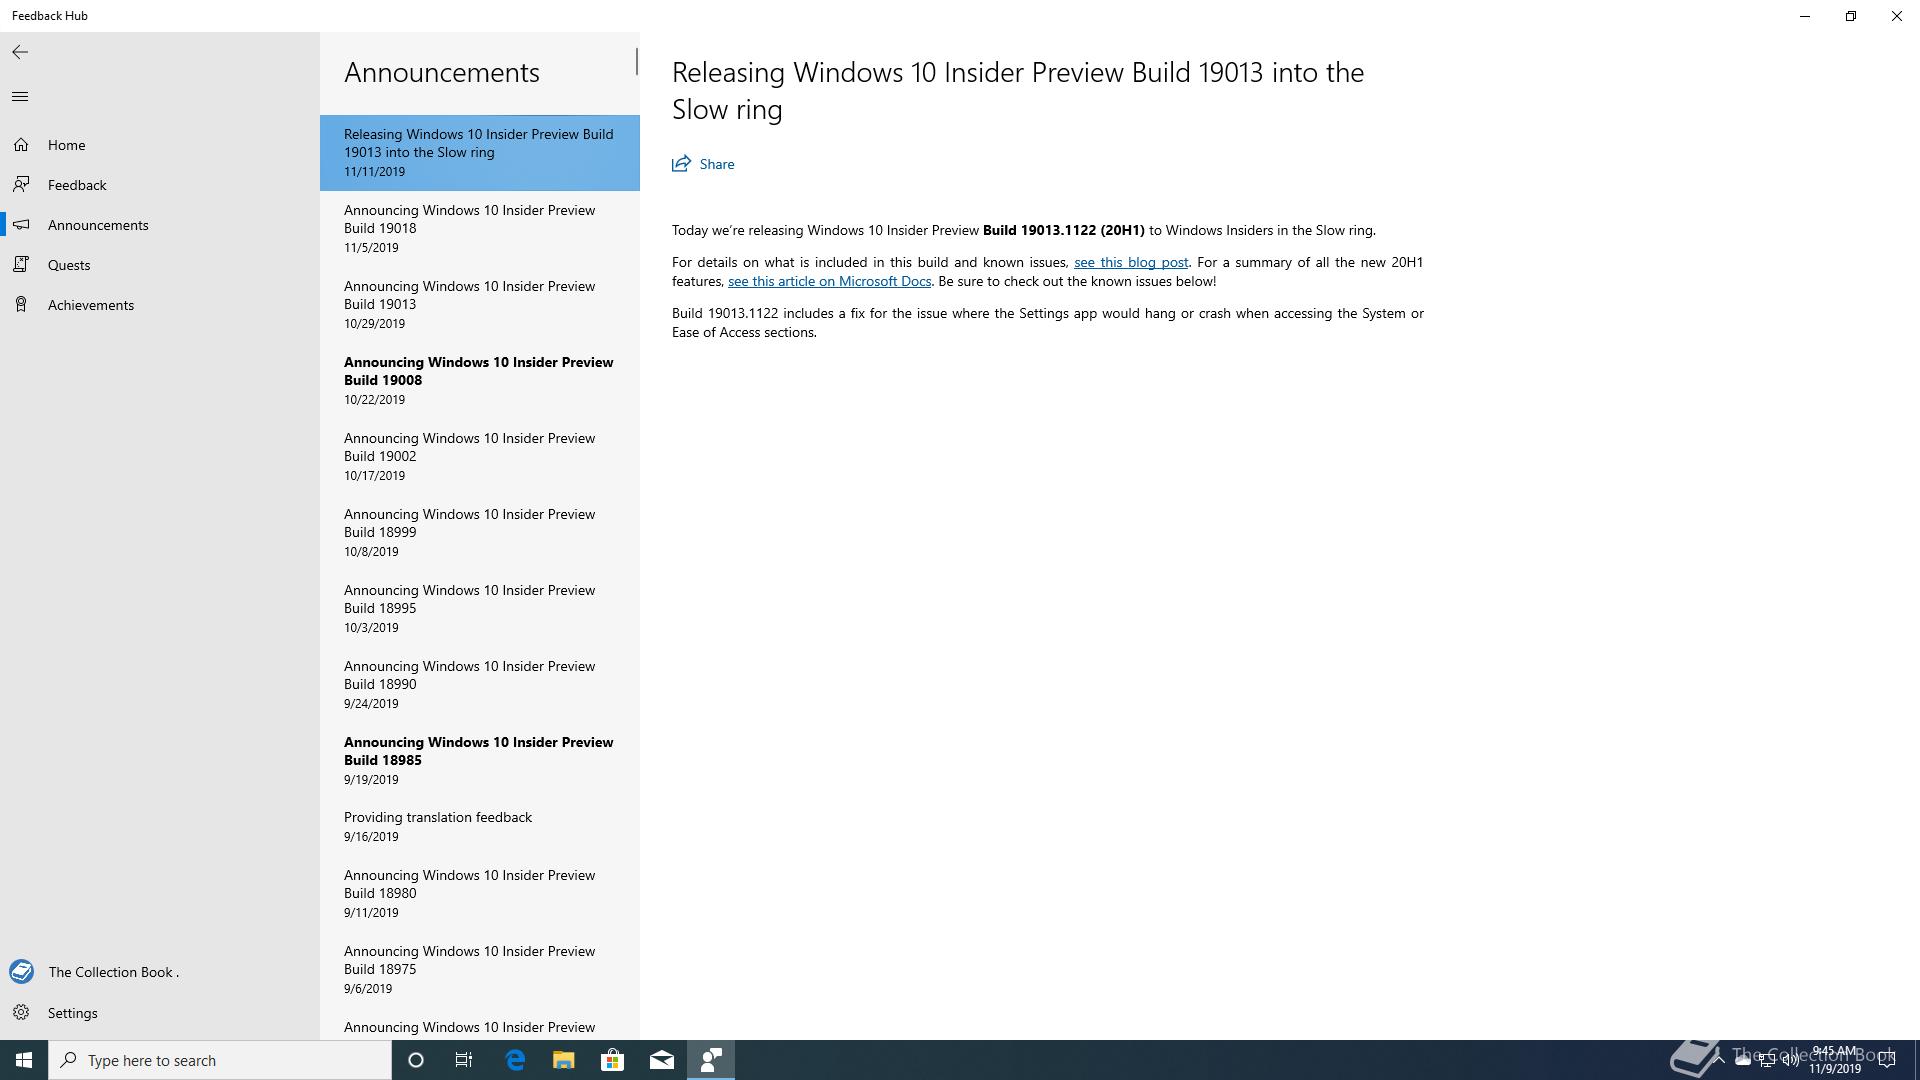Open Cortana from the taskbar

point(416,1060)
